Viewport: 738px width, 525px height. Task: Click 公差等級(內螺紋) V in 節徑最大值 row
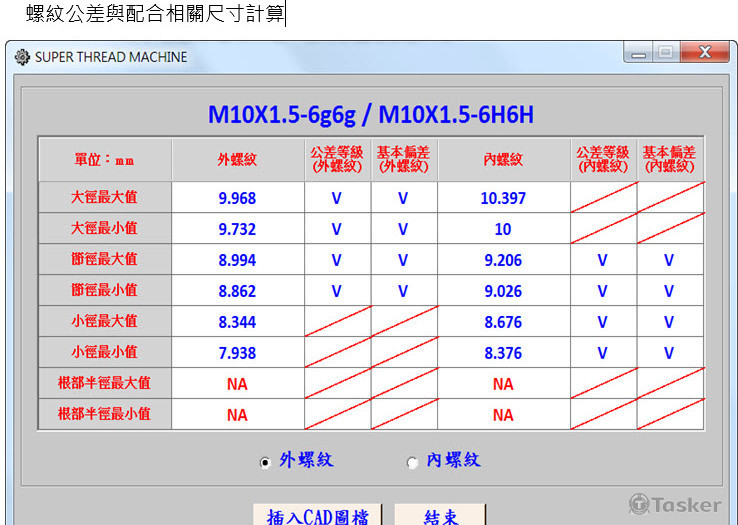(x=602, y=260)
